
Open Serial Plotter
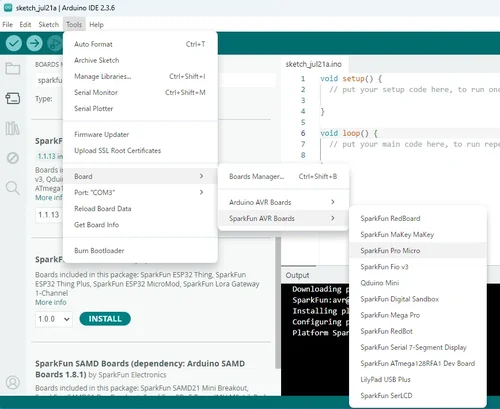point(140,109)
